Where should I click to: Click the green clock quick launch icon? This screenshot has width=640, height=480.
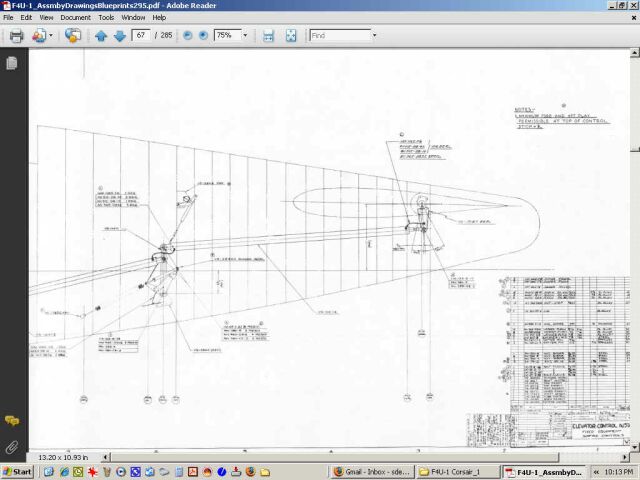click(x=78, y=472)
